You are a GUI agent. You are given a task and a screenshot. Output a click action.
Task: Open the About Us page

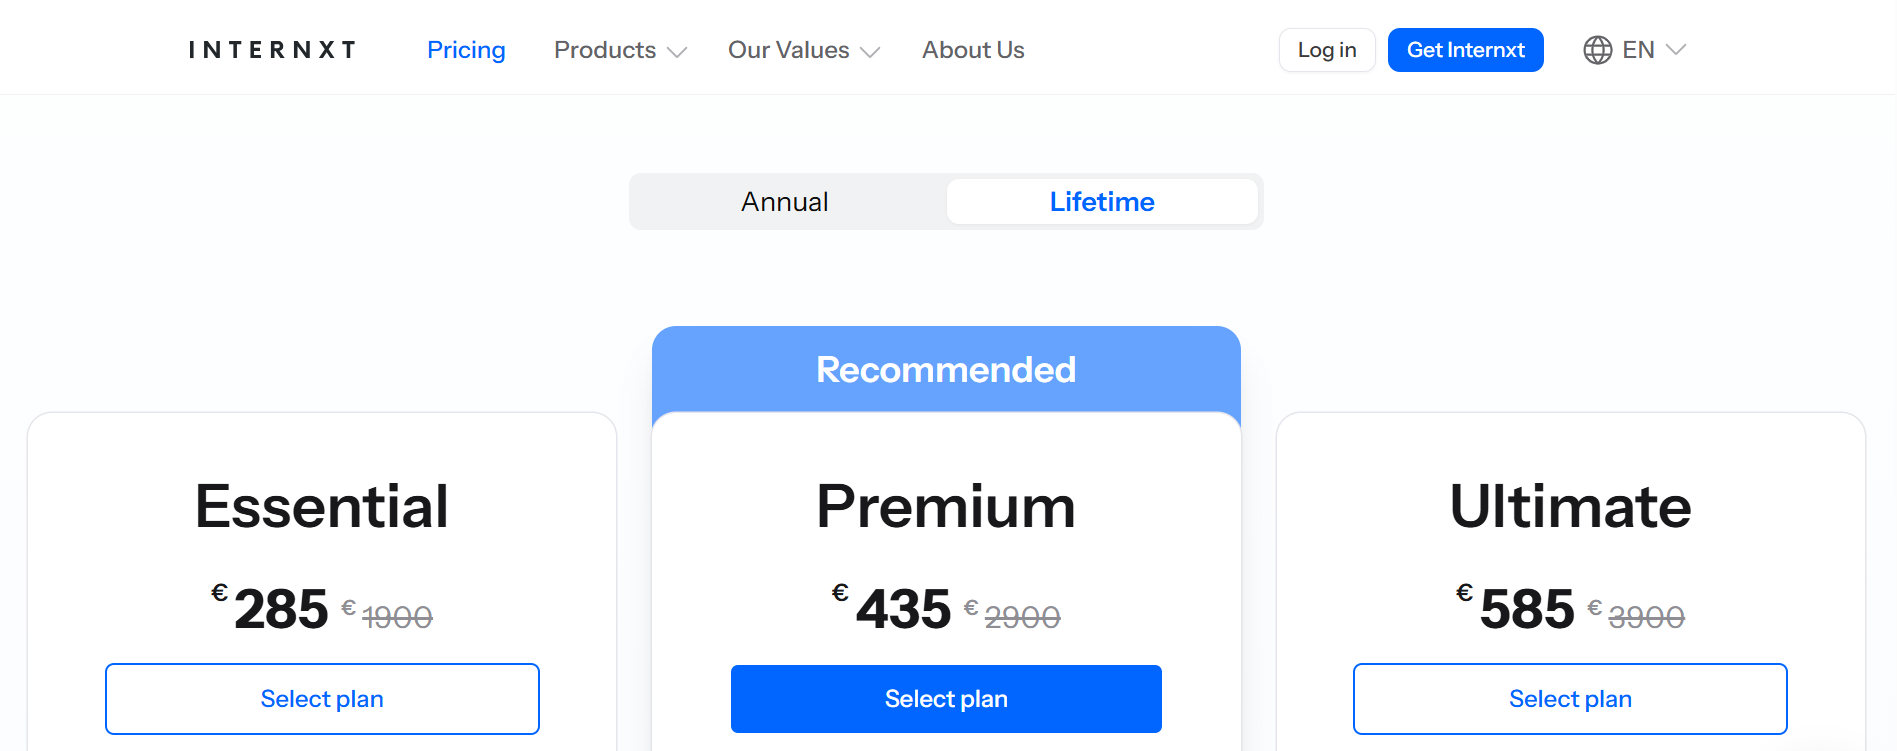[972, 49]
